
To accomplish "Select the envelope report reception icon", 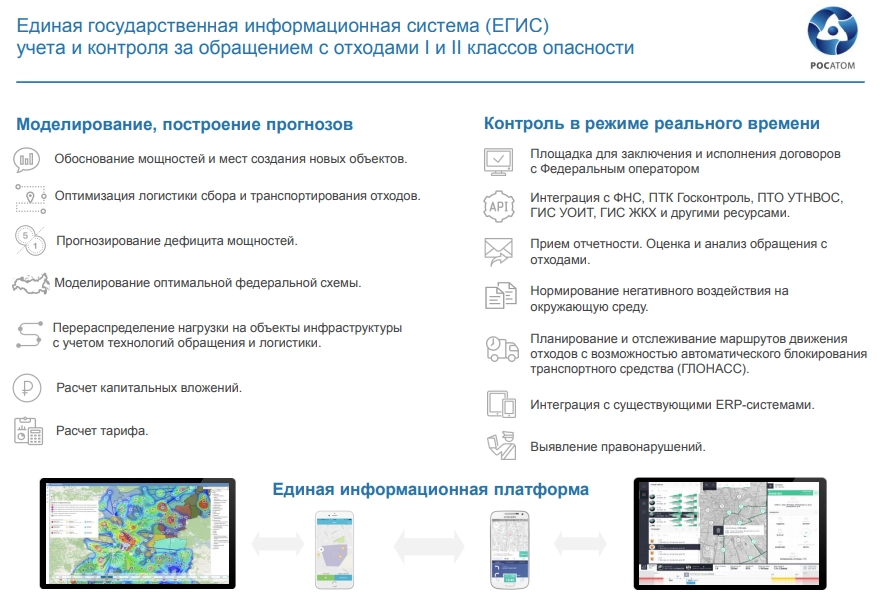I will point(498,251).
